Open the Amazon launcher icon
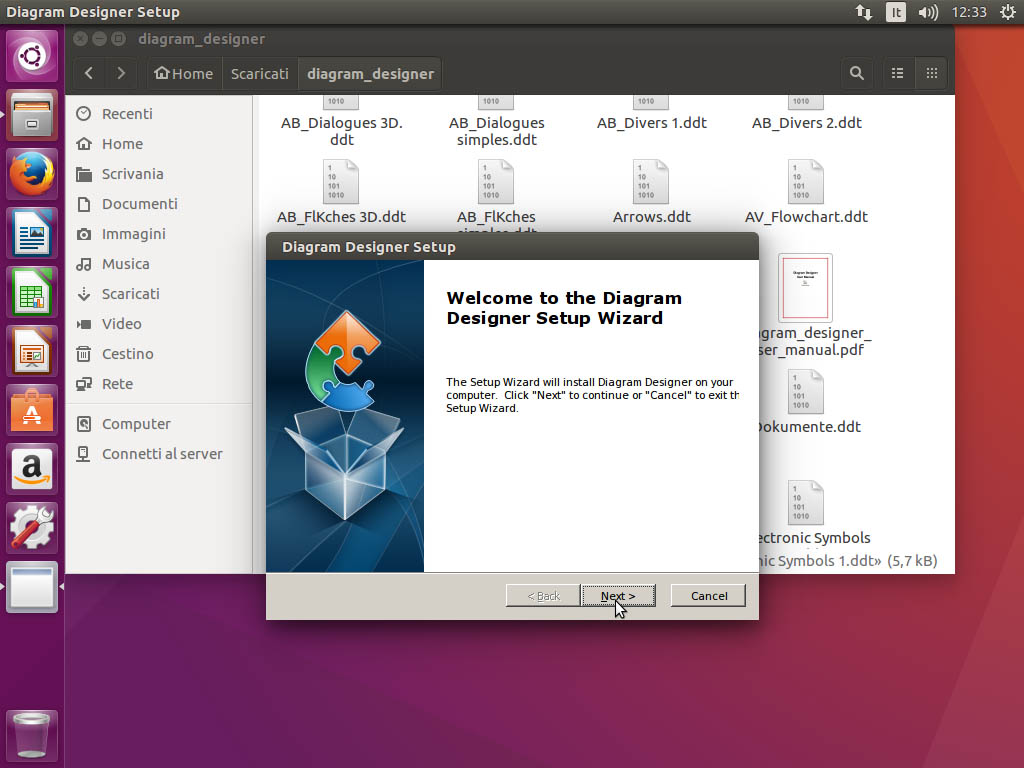Screen dimensions: 1024x768 33,469
